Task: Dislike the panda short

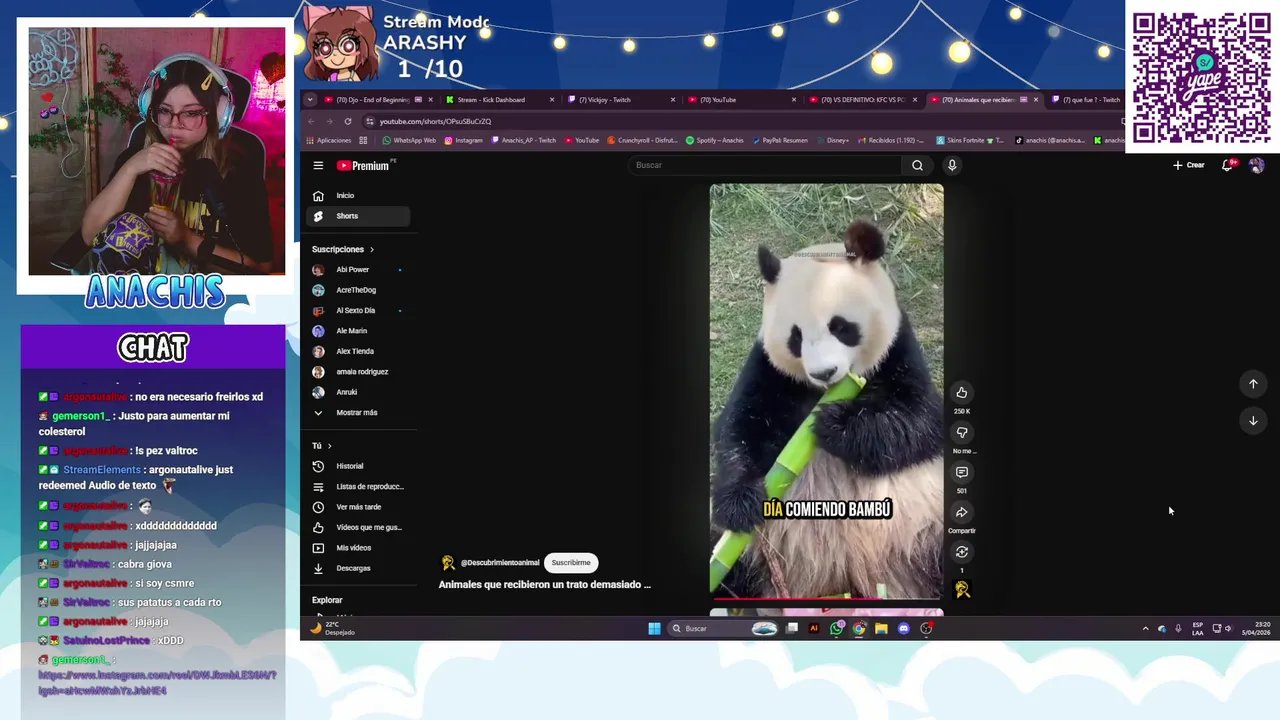Action: point(962,433)
